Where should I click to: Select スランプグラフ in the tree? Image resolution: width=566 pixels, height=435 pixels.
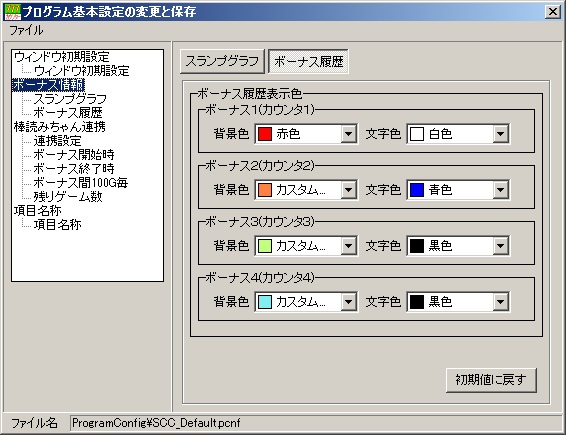[x=70, y=99]
